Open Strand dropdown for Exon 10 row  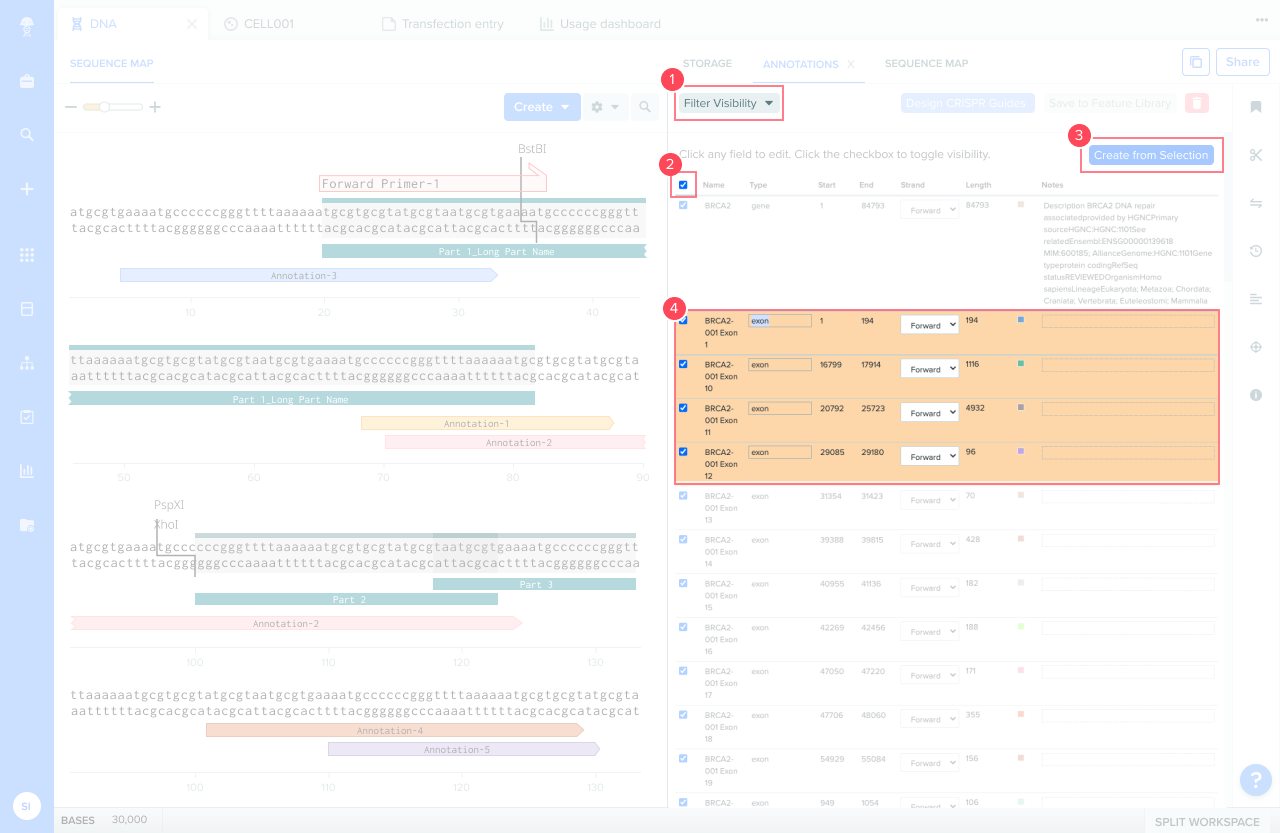click(x=929, y=369)
